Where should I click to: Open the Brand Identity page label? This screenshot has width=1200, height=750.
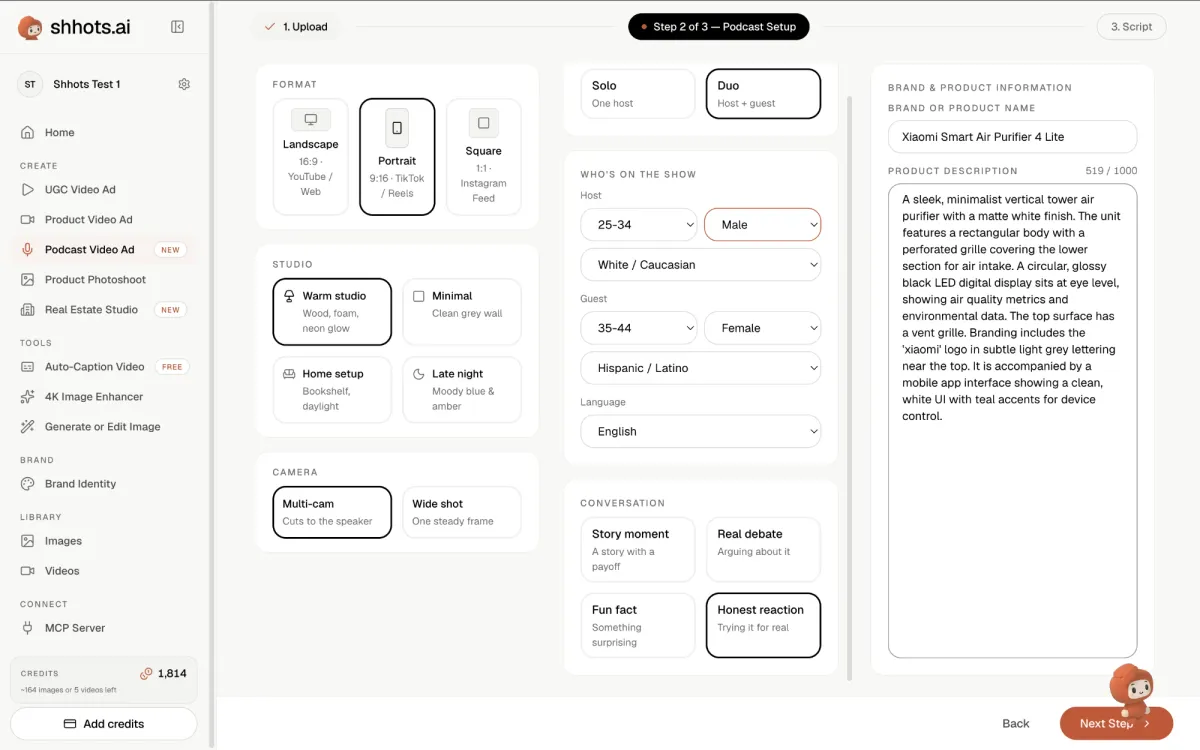tap(80, 484)
